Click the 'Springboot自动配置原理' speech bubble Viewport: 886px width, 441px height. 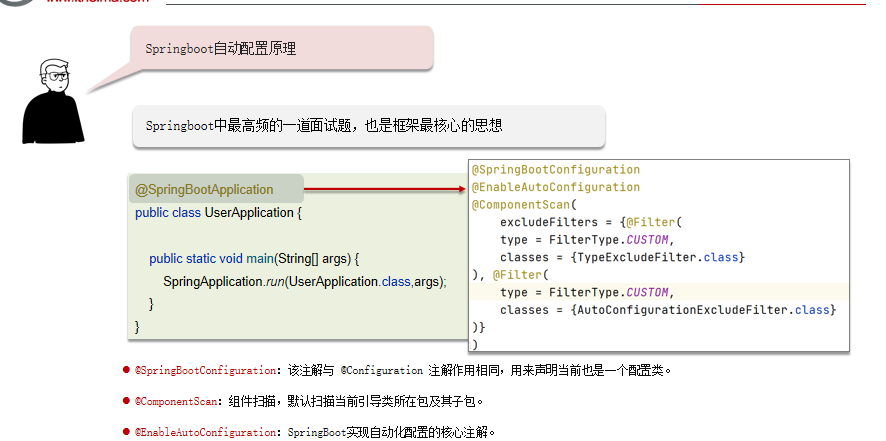pyautogui.click(x=282, y=48)
